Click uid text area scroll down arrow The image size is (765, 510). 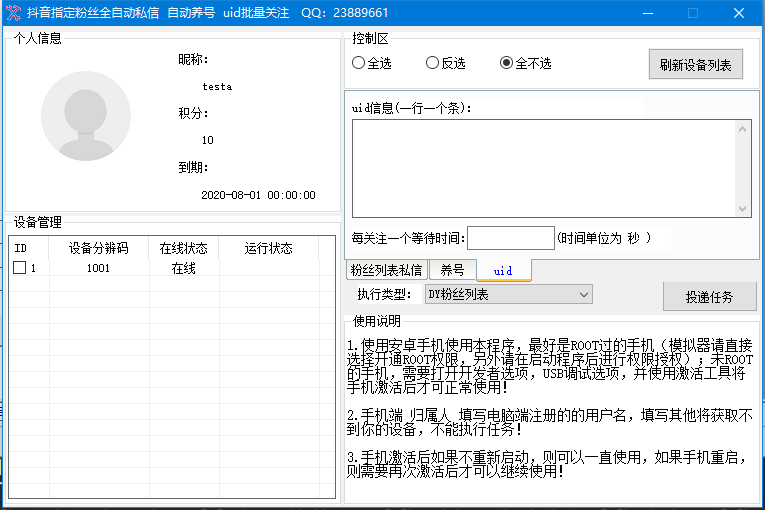743,208
